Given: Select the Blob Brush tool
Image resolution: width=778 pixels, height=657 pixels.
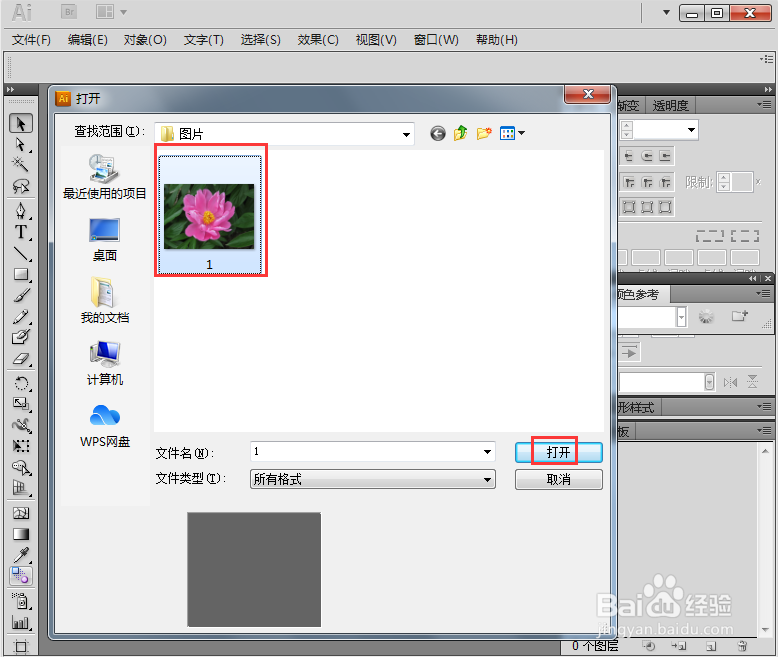Looking at the screenshot, I should [x=21, y=337].
